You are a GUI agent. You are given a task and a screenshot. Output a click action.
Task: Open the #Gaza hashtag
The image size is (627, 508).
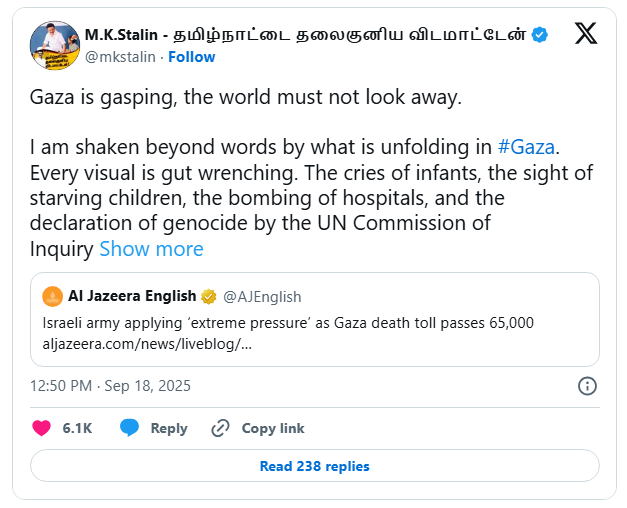(526, 146)
